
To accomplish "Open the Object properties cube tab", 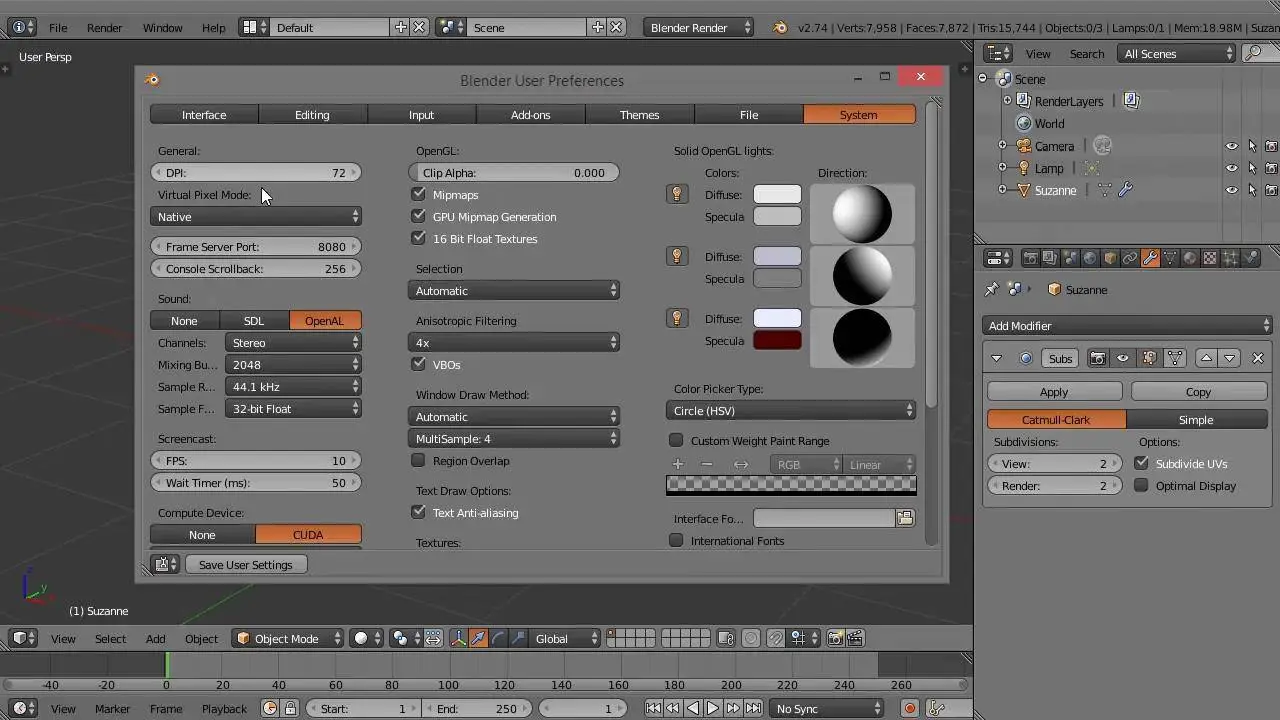I will point(1110,258).
